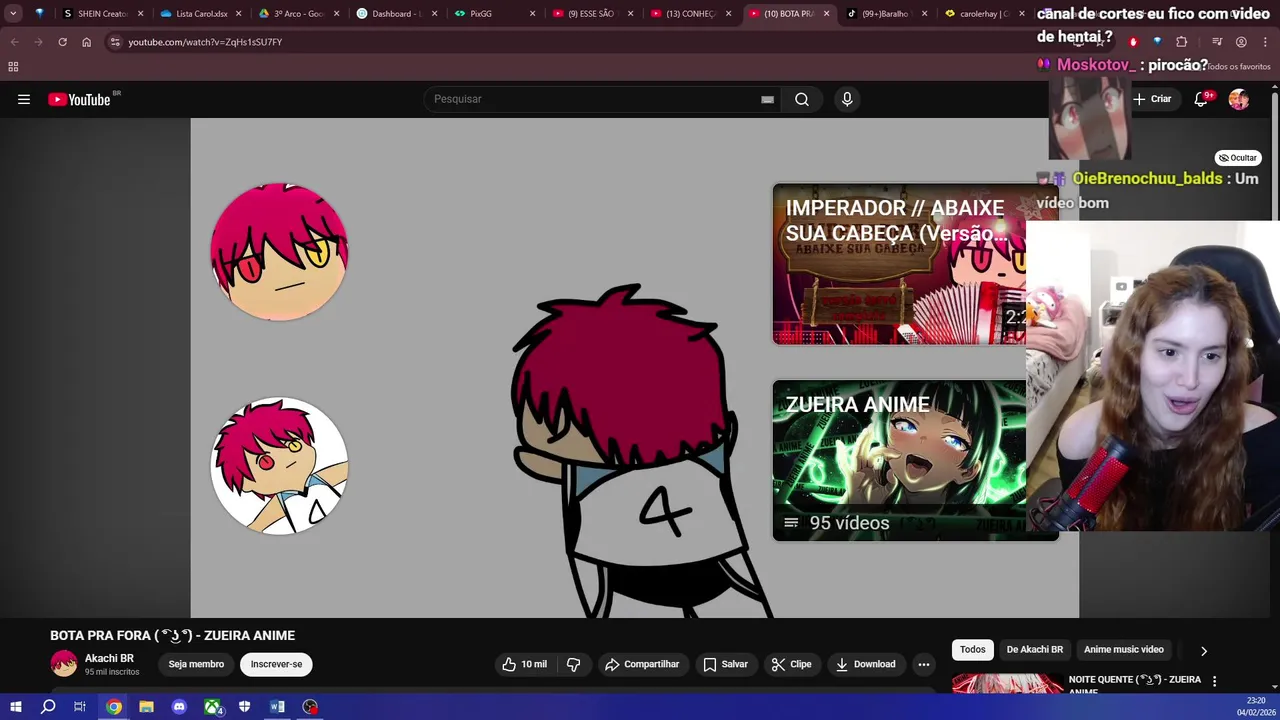This screenshot has height=720, width=1280.
Task: Dislike the video with thumbs down
Action: click(574, 664)
